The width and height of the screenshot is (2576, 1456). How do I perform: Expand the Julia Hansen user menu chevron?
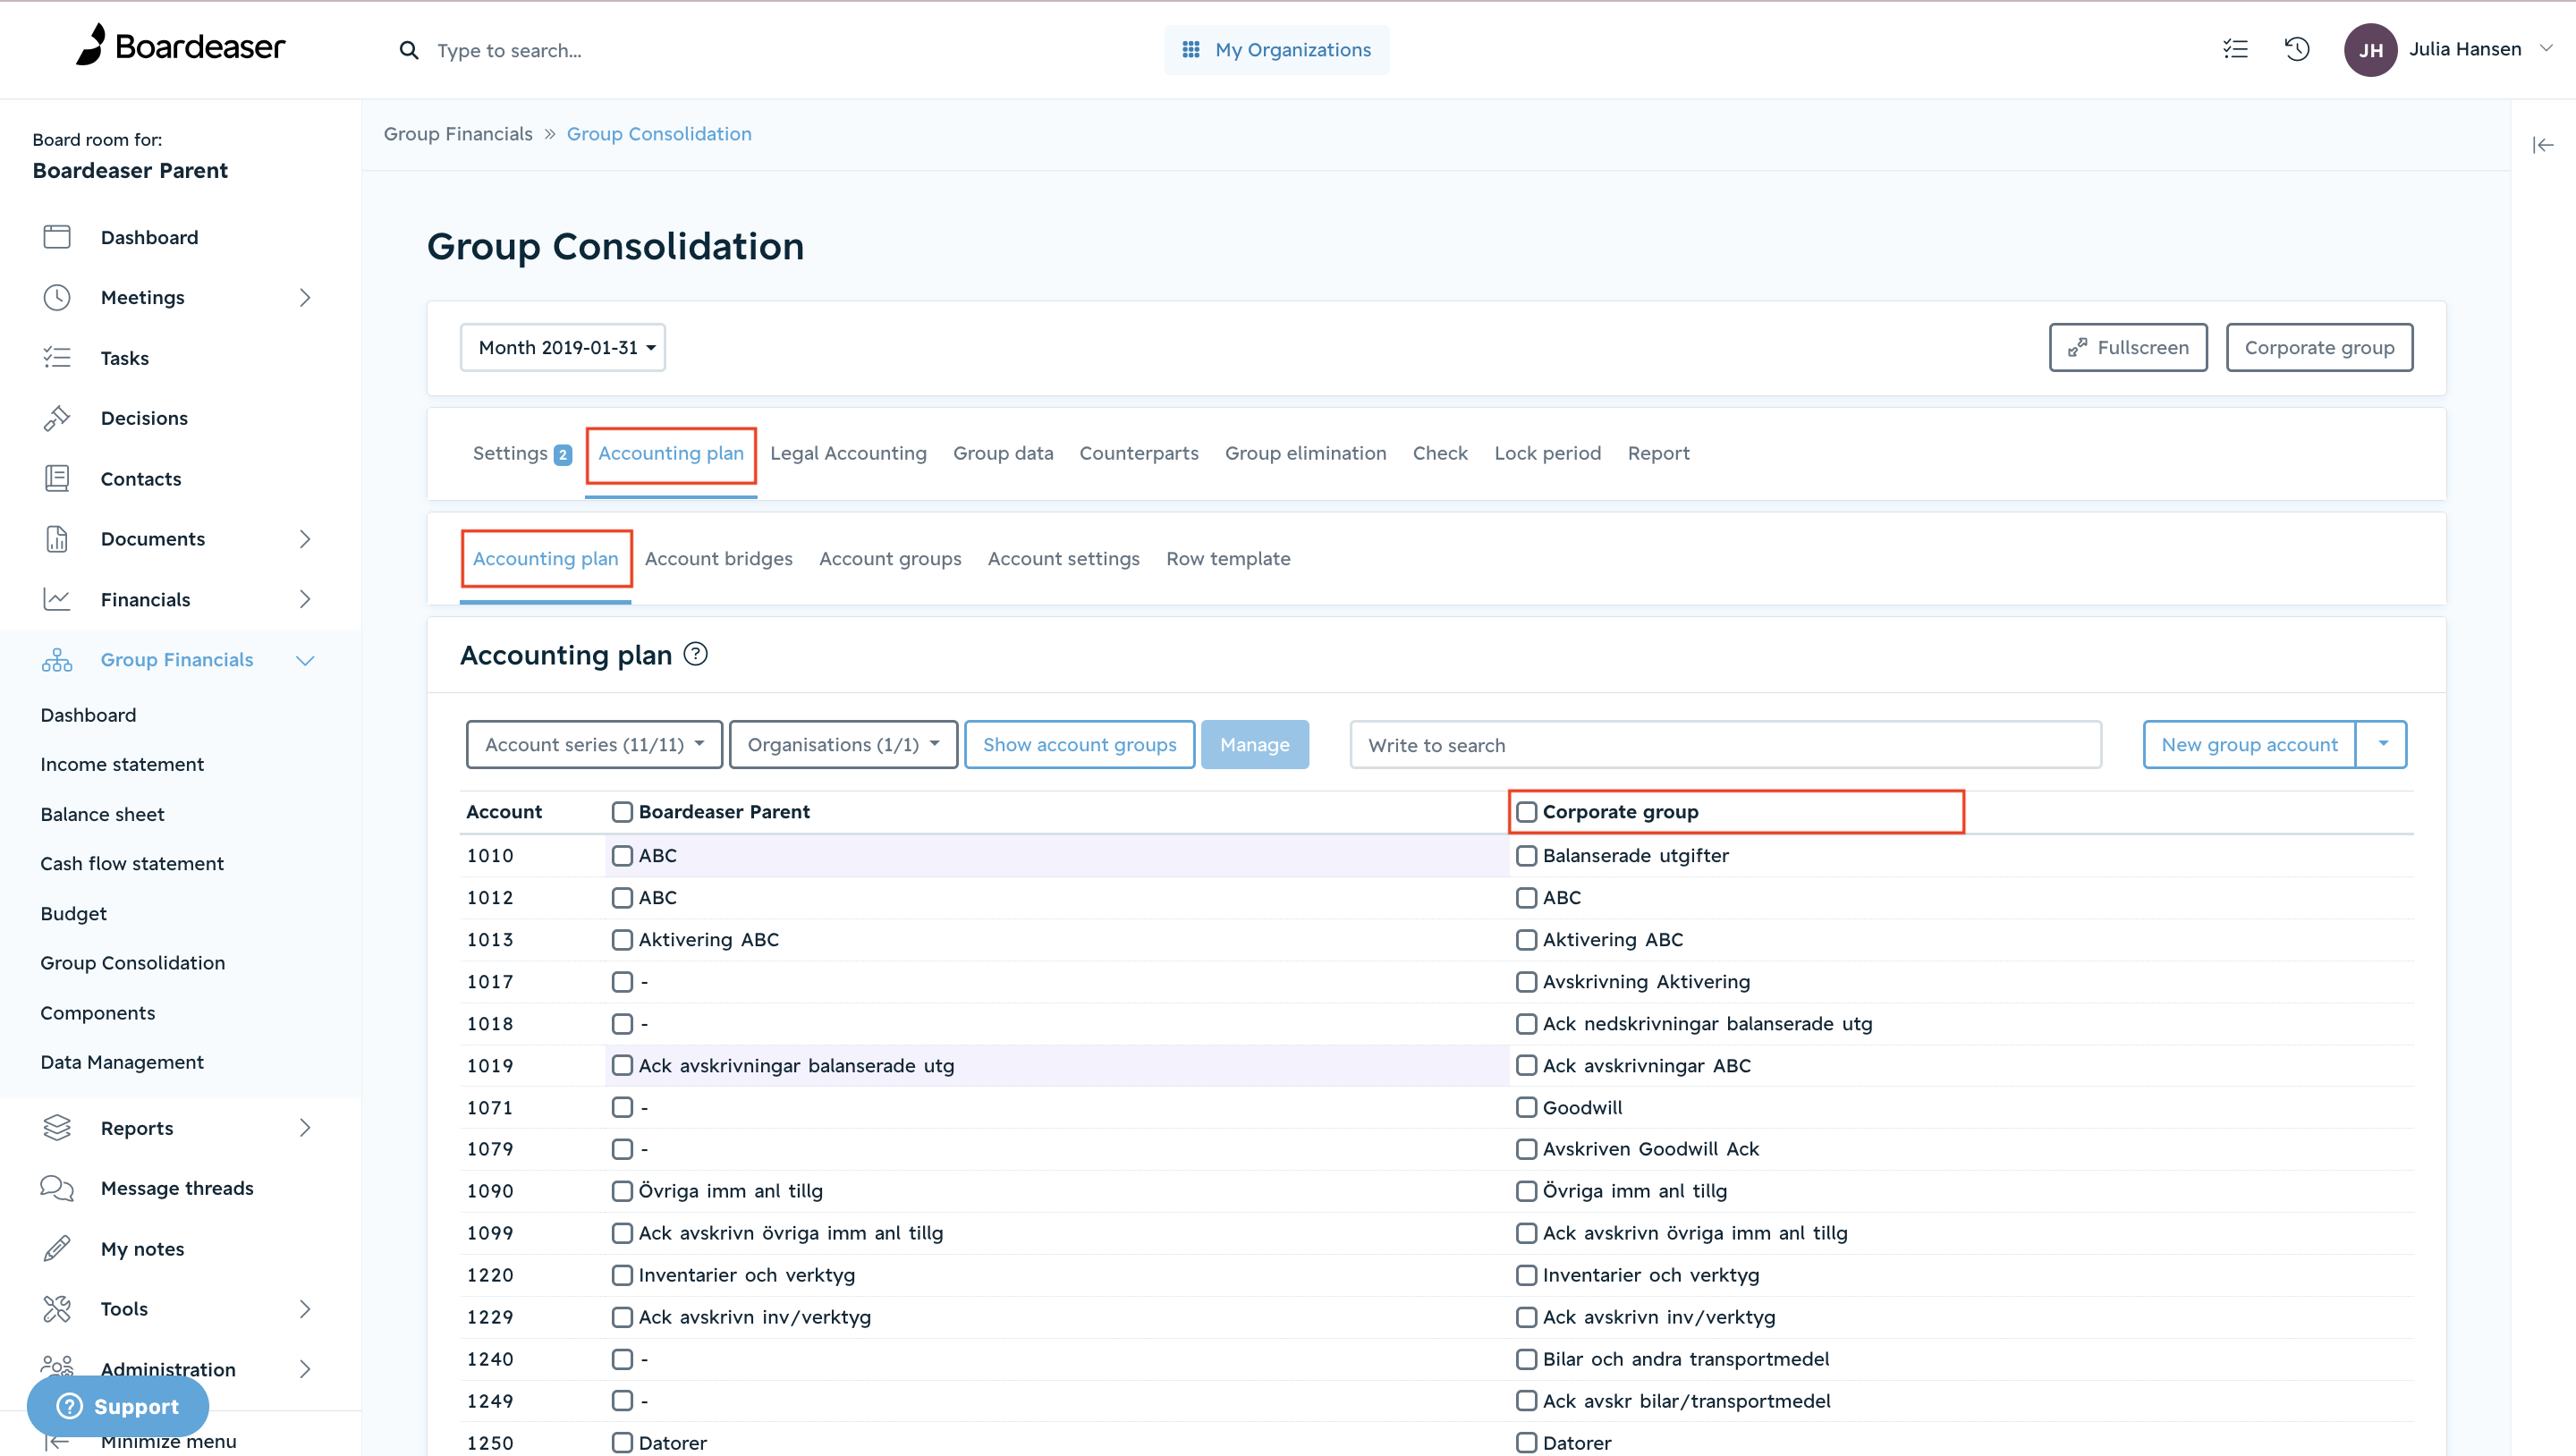2546,48
